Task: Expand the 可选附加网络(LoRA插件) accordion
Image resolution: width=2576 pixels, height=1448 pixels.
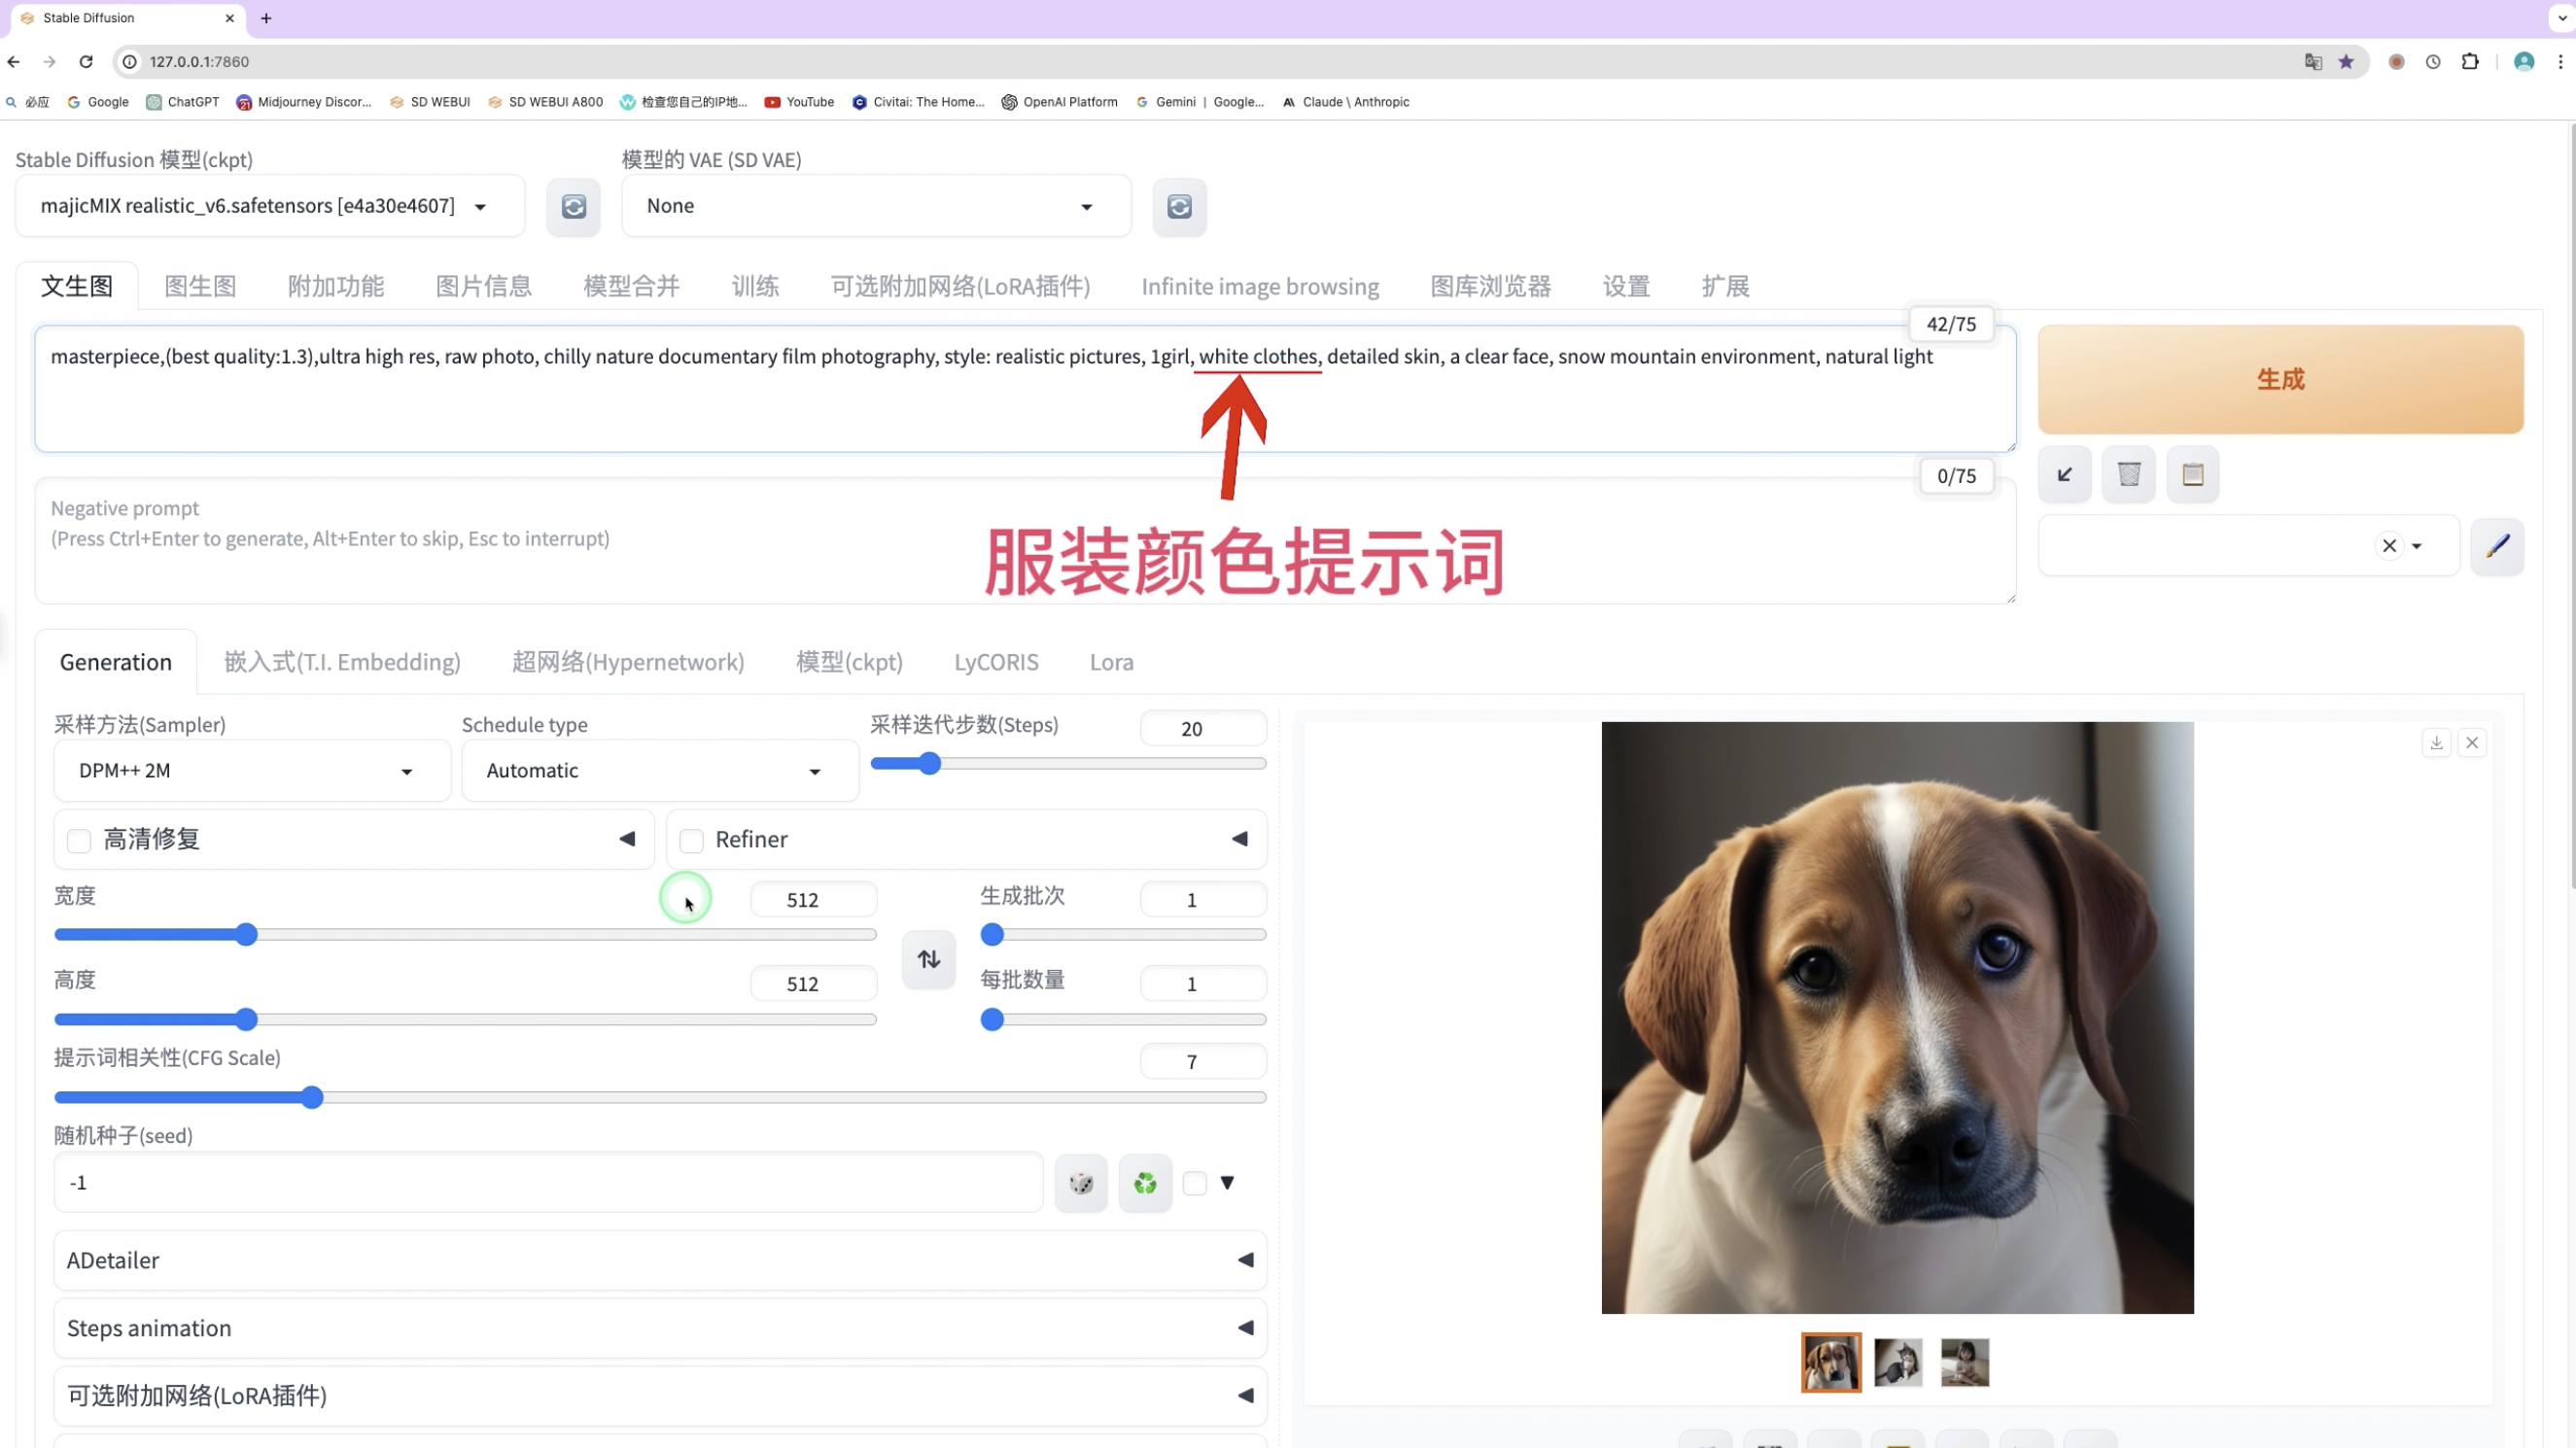Action: pos(660,1396)
